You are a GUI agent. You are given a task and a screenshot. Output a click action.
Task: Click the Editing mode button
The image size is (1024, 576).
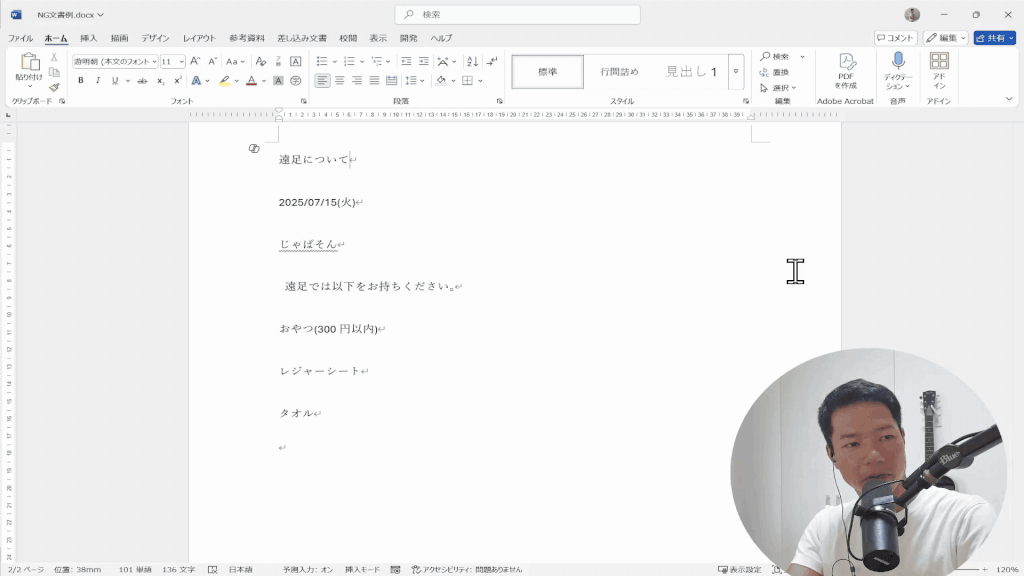click(946, 38)
